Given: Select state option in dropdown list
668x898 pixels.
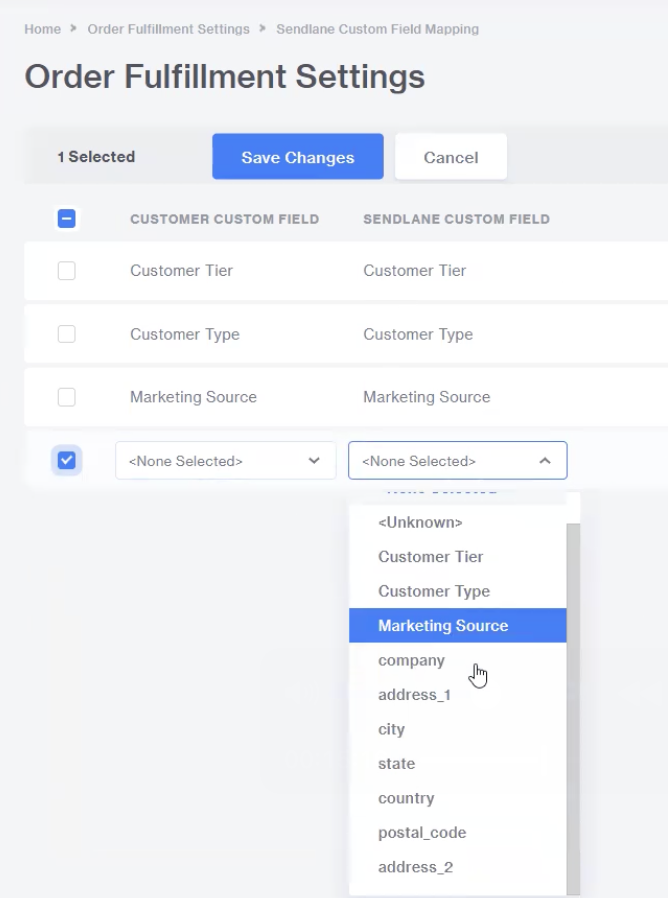Looking at the screenshot, I should (458, 763).
